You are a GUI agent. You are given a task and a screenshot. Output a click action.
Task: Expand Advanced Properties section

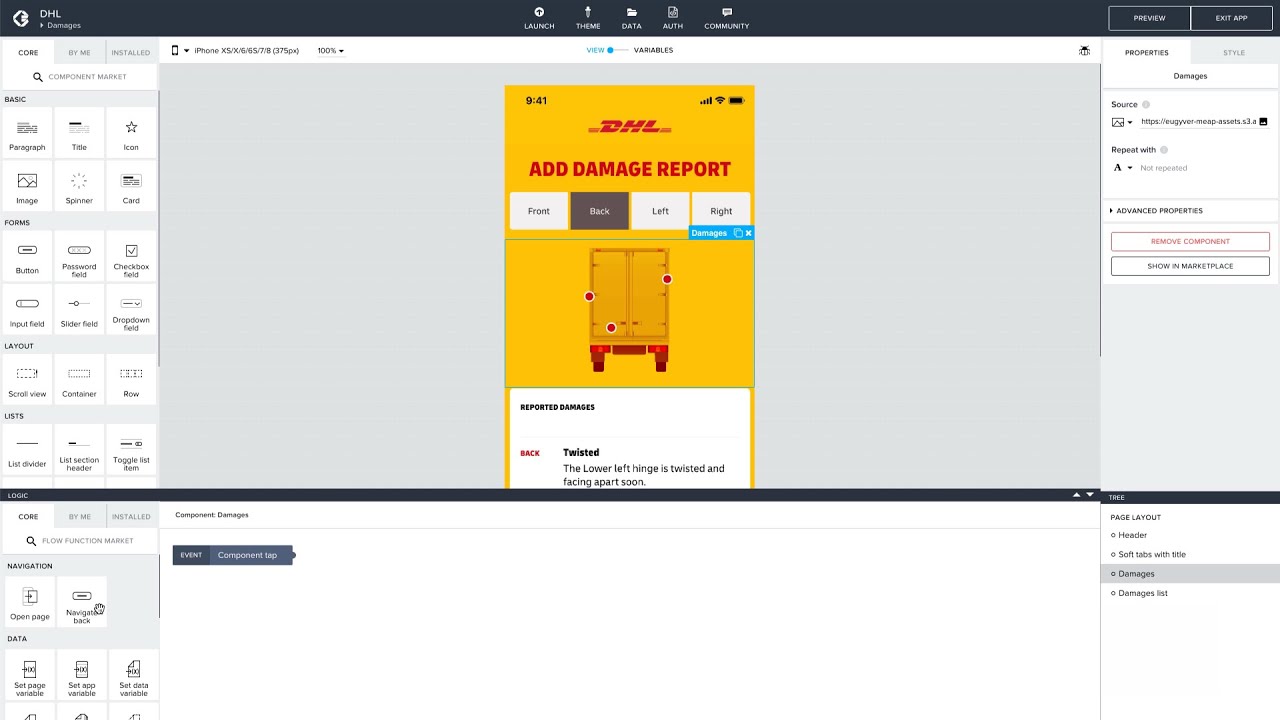coord(1158,211)
